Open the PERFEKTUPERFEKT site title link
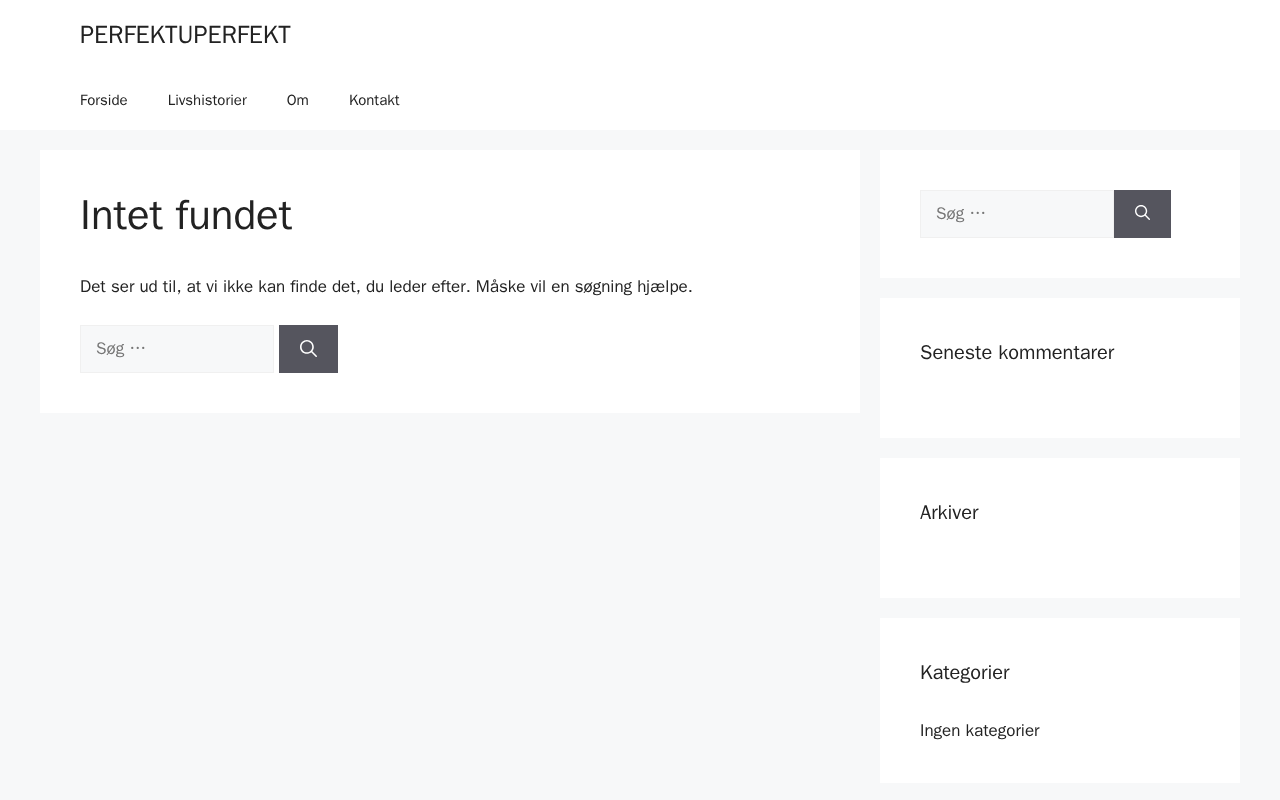Screen dimensions: 1280x800 (185, 35)
